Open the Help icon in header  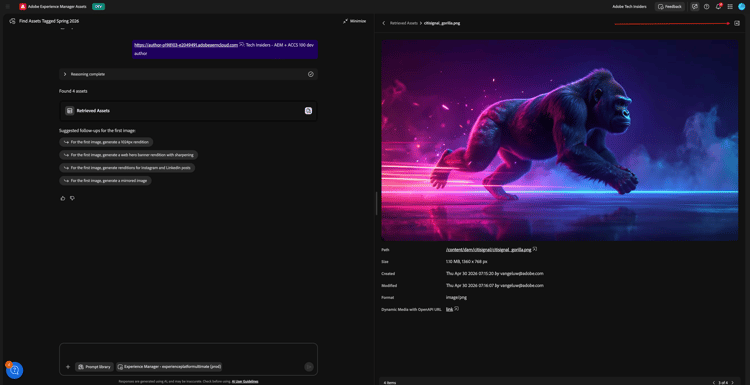tap(706, 7)
